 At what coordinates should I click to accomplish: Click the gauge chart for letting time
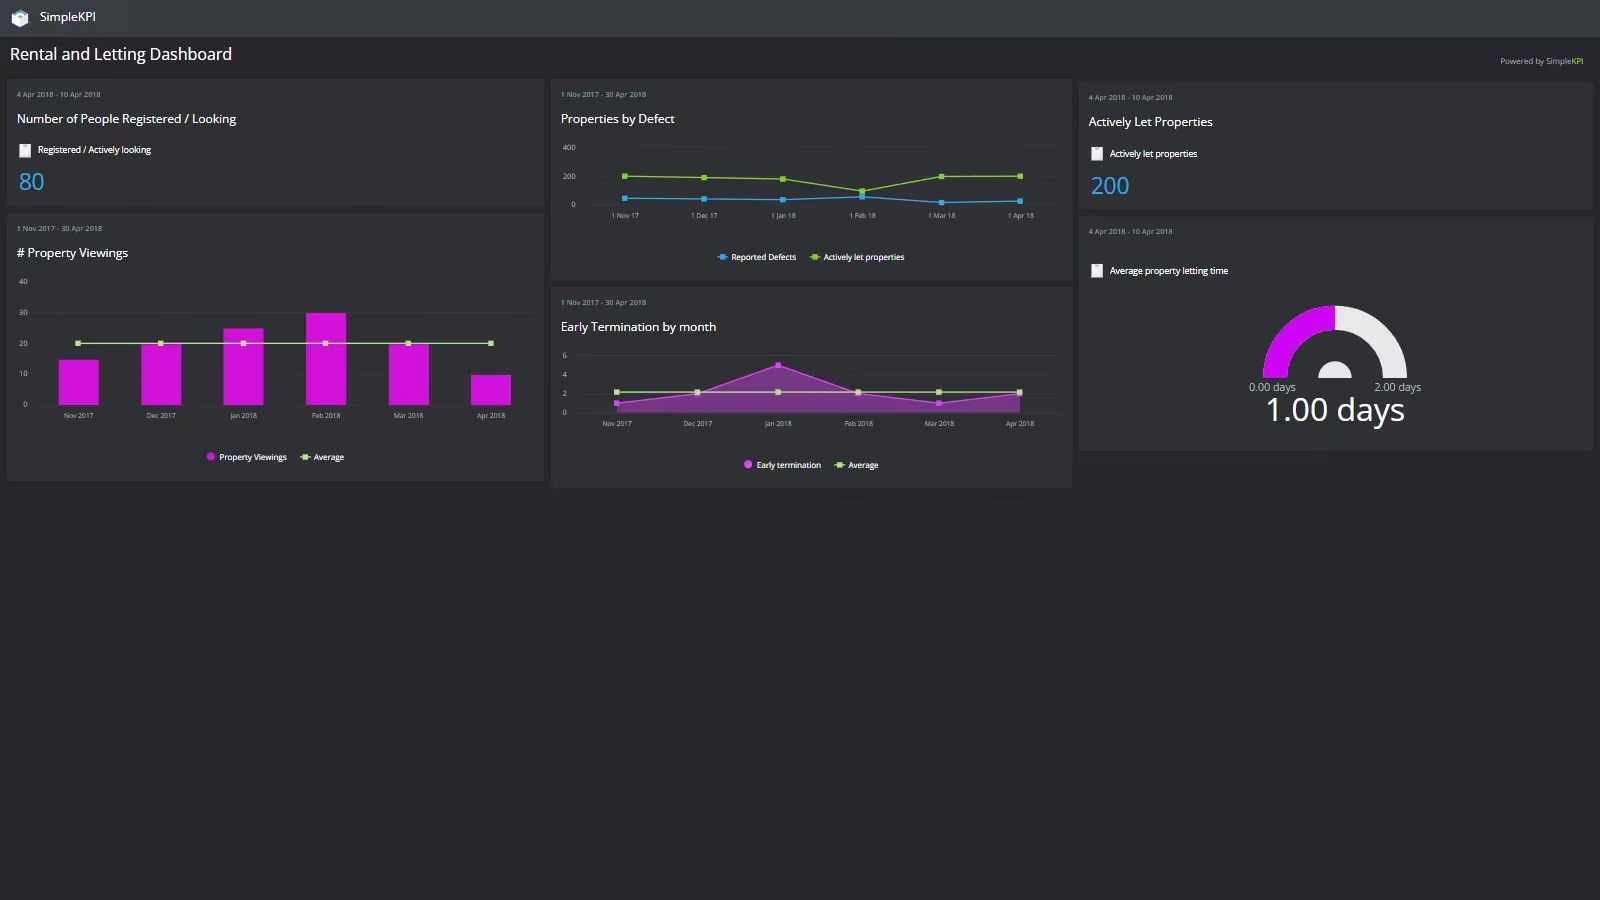point(1335,342)
